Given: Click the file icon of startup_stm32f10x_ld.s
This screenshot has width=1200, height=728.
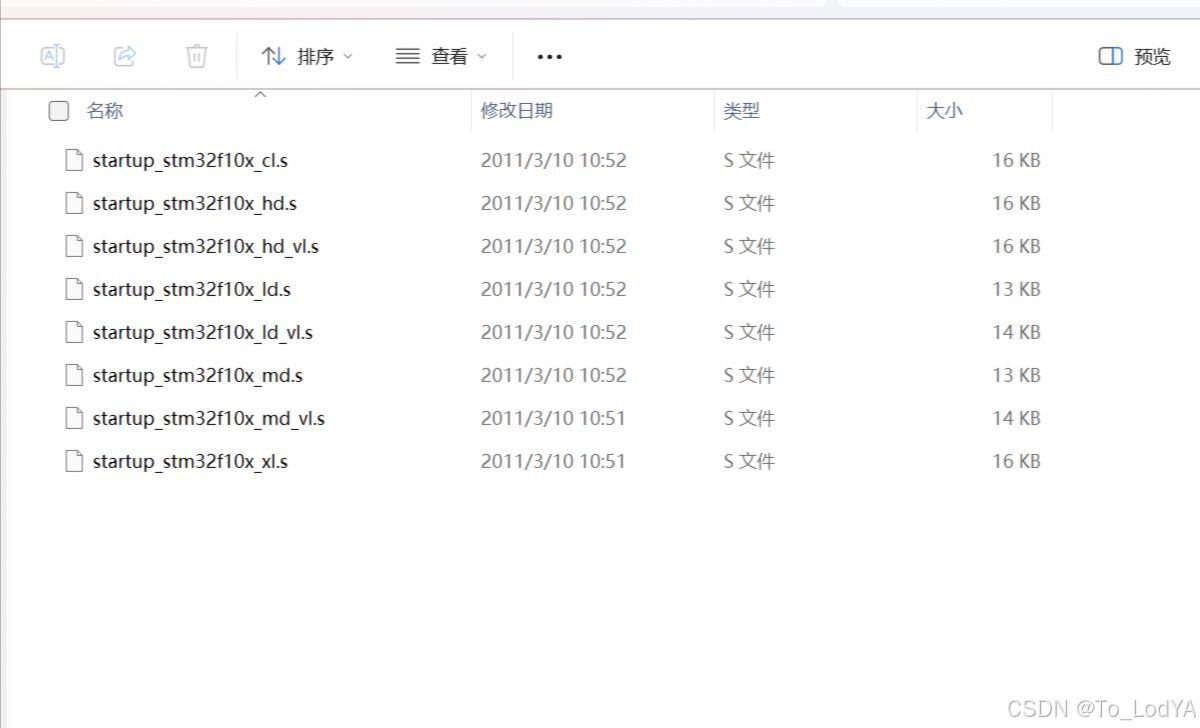Looking at the screenshot, I should click(x=74, y=289).
